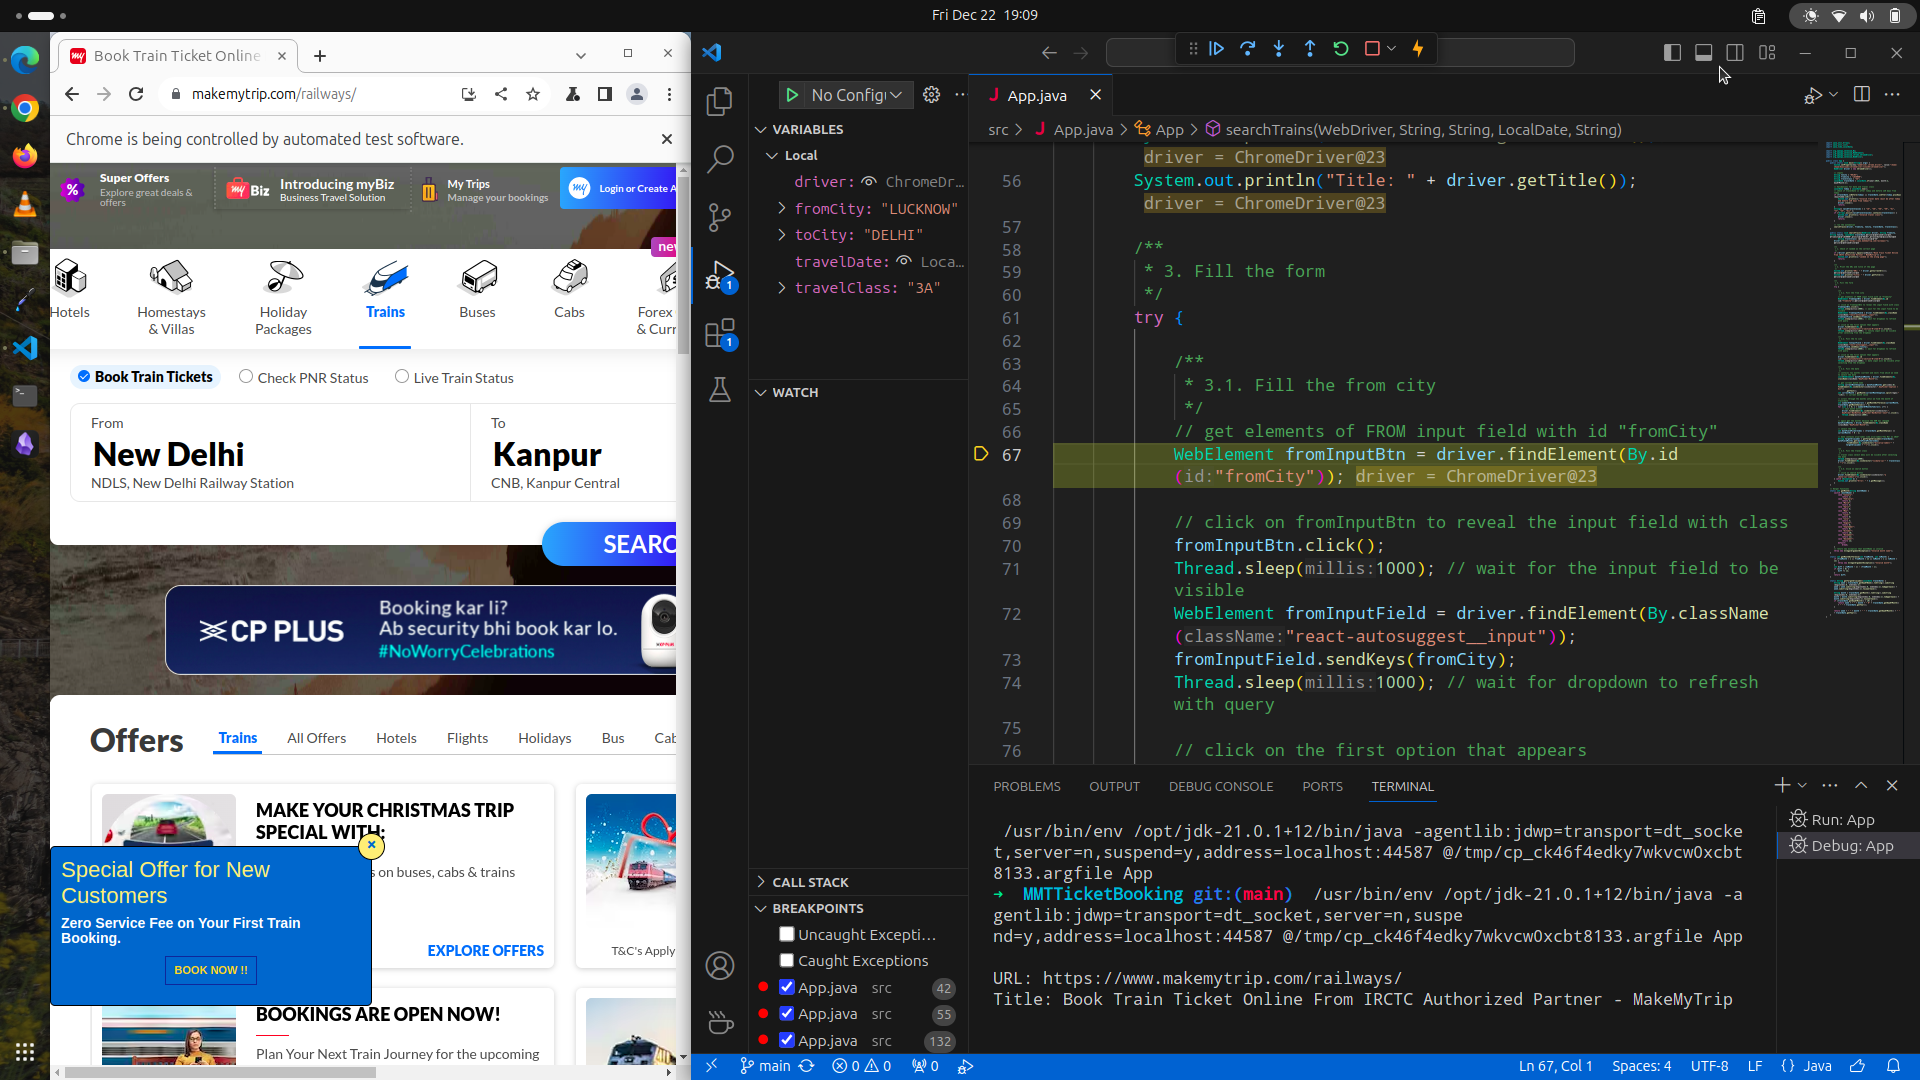The height and width of the screenshot is (1080, 1920).
Task: Stop debugging with the red square
Action: point(1372,49)
